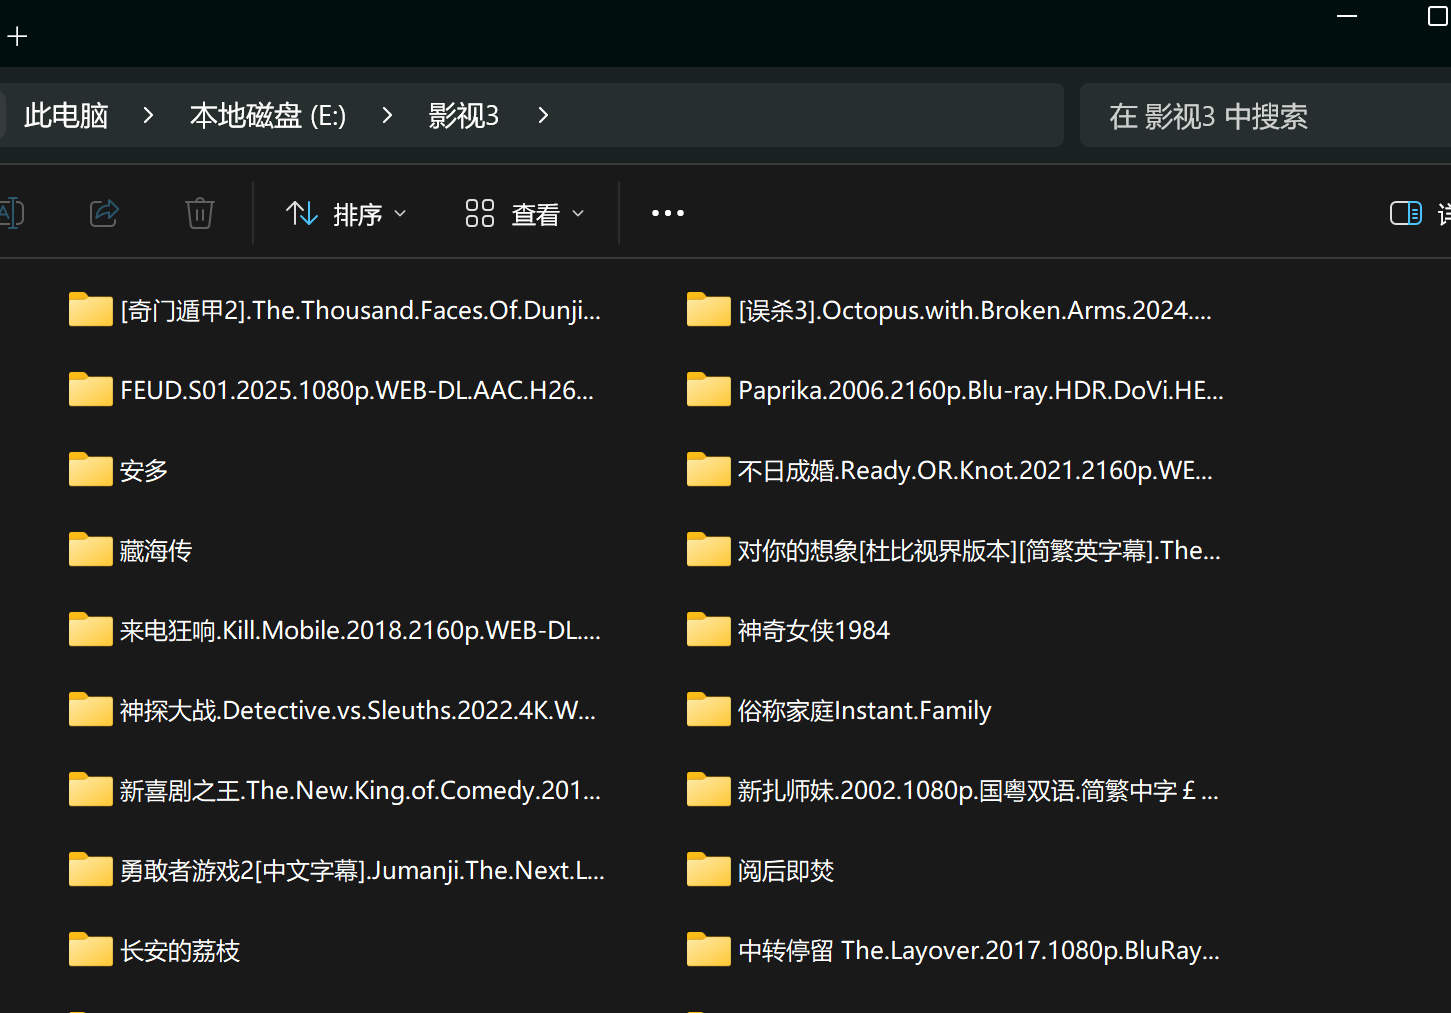
Task: Select the folder icon for FEUD.S01.2025
Action: (x=90, y=390)
